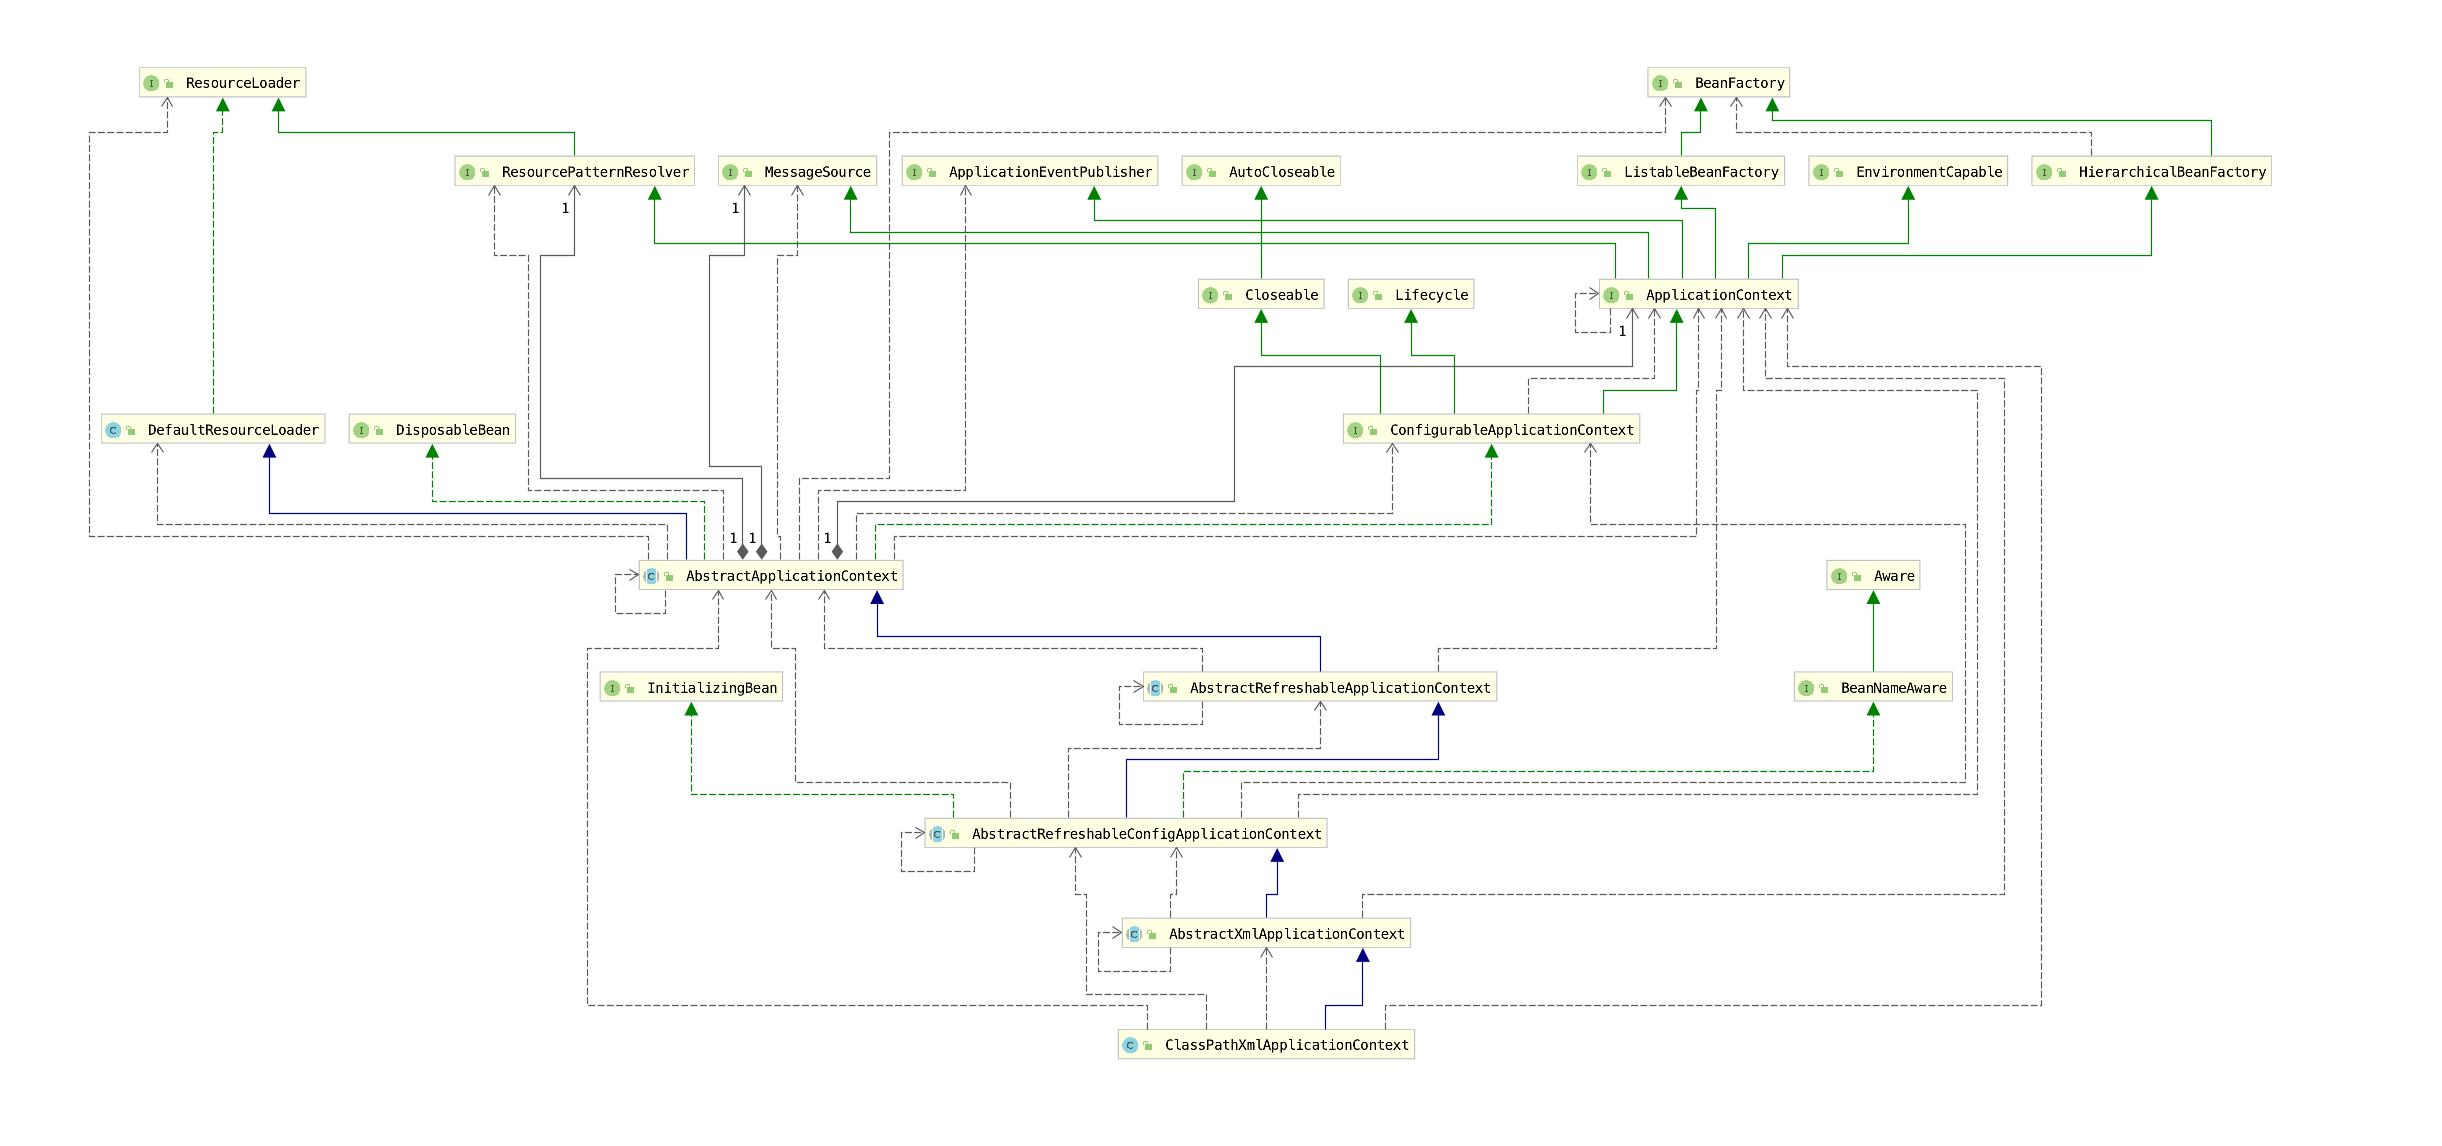Click the interface icon on Aware node
Image resolution: width=2442 pixels, height=1146 pixels.
[1839, 576]
